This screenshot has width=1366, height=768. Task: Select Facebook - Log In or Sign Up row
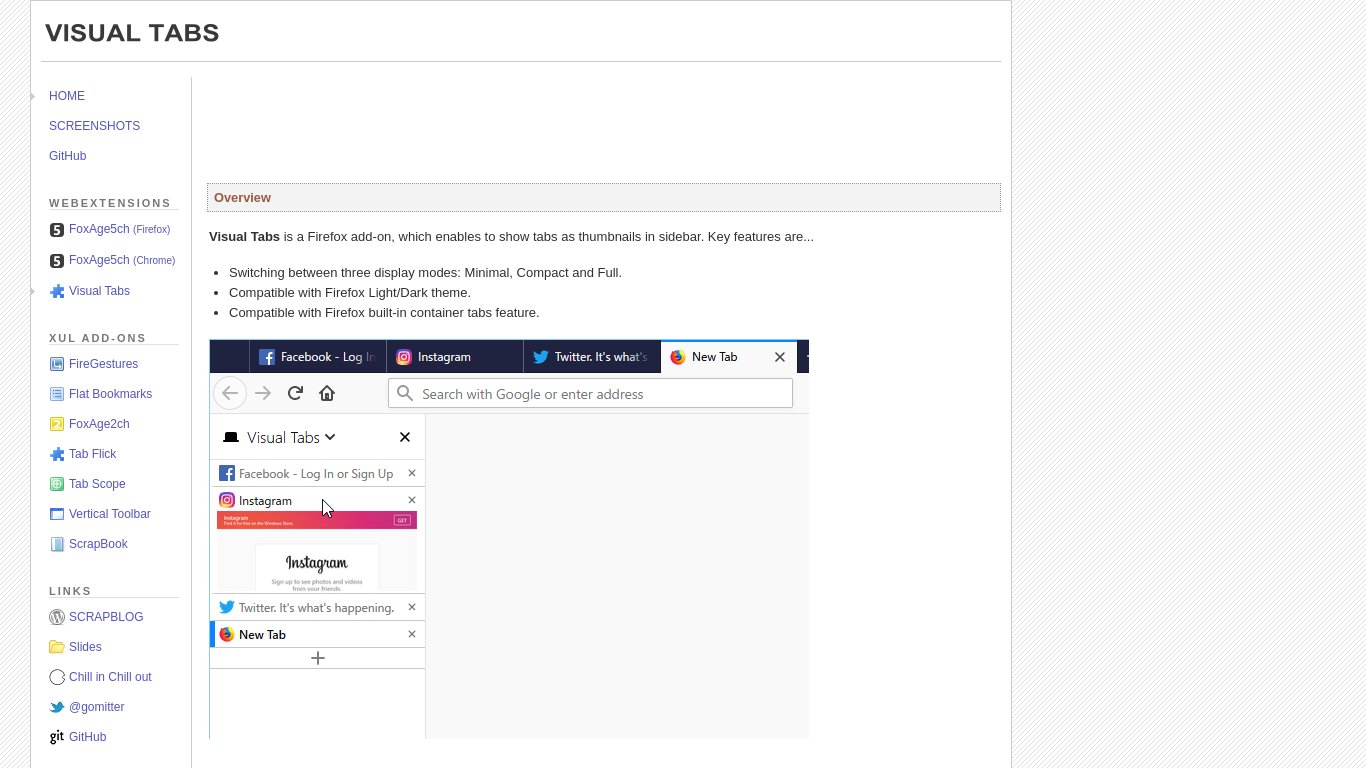point(317,473)
